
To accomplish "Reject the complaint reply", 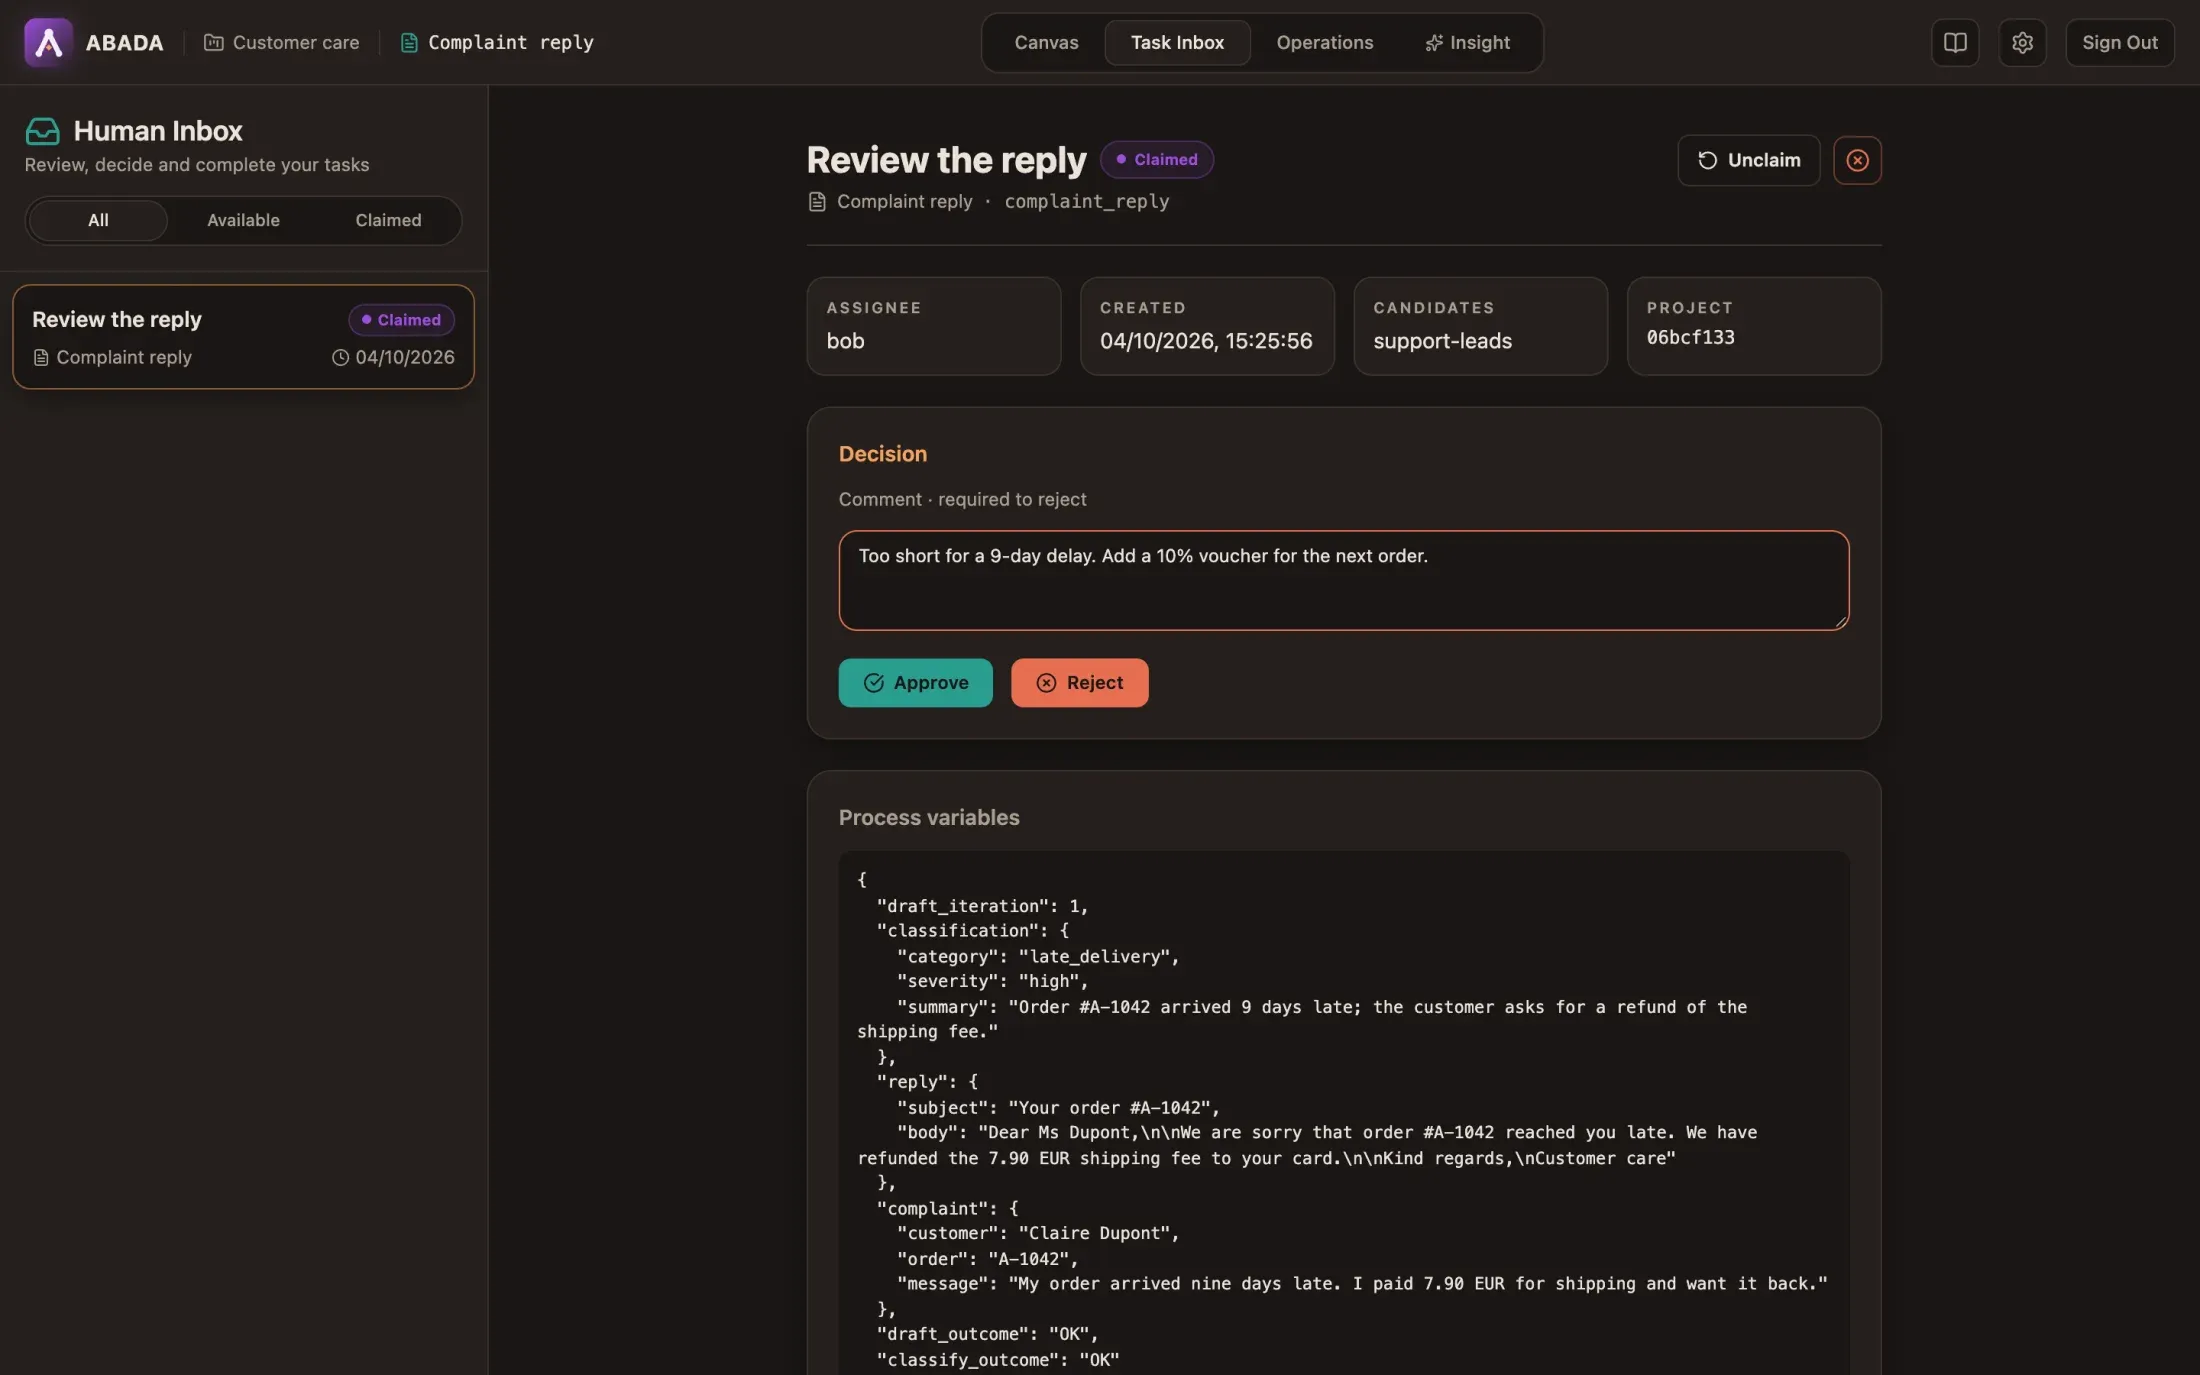I will click(x=1079, y=682).
